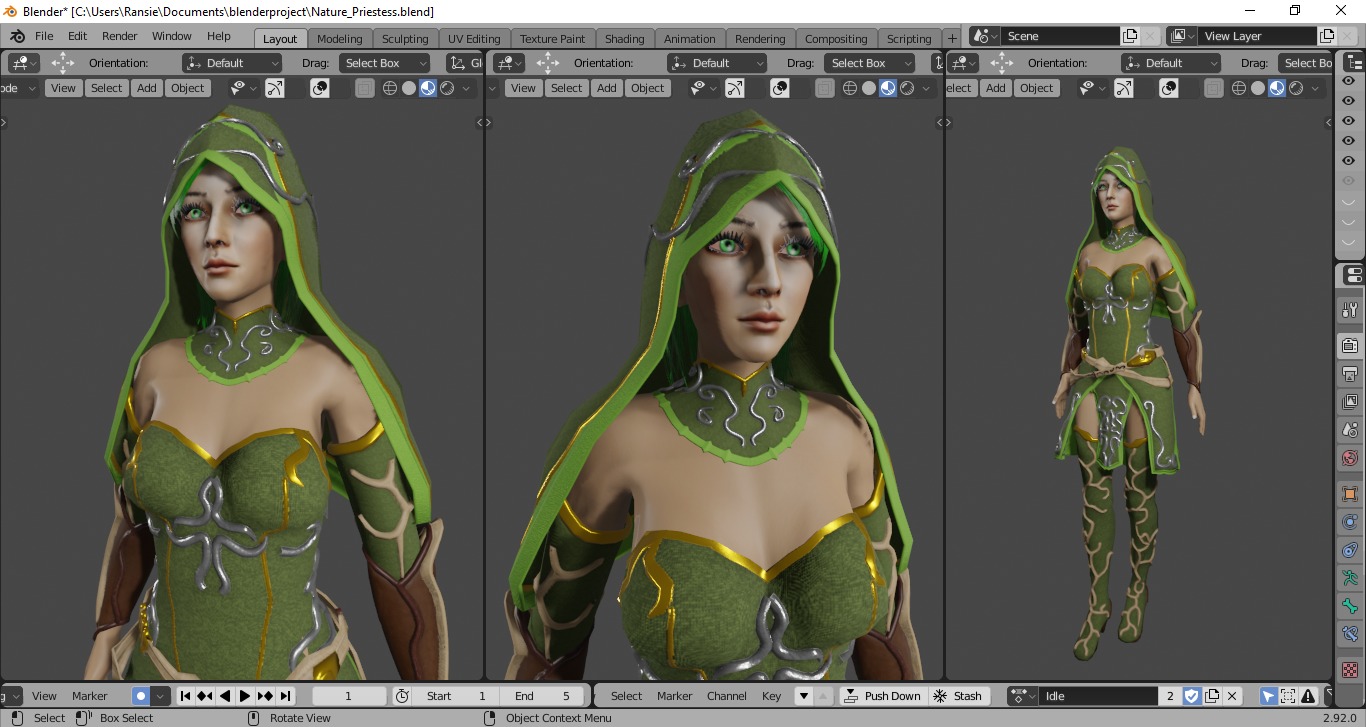Click the Idle action name field
Screen dimensions: 1366x727
click(x=1100, y=696)
